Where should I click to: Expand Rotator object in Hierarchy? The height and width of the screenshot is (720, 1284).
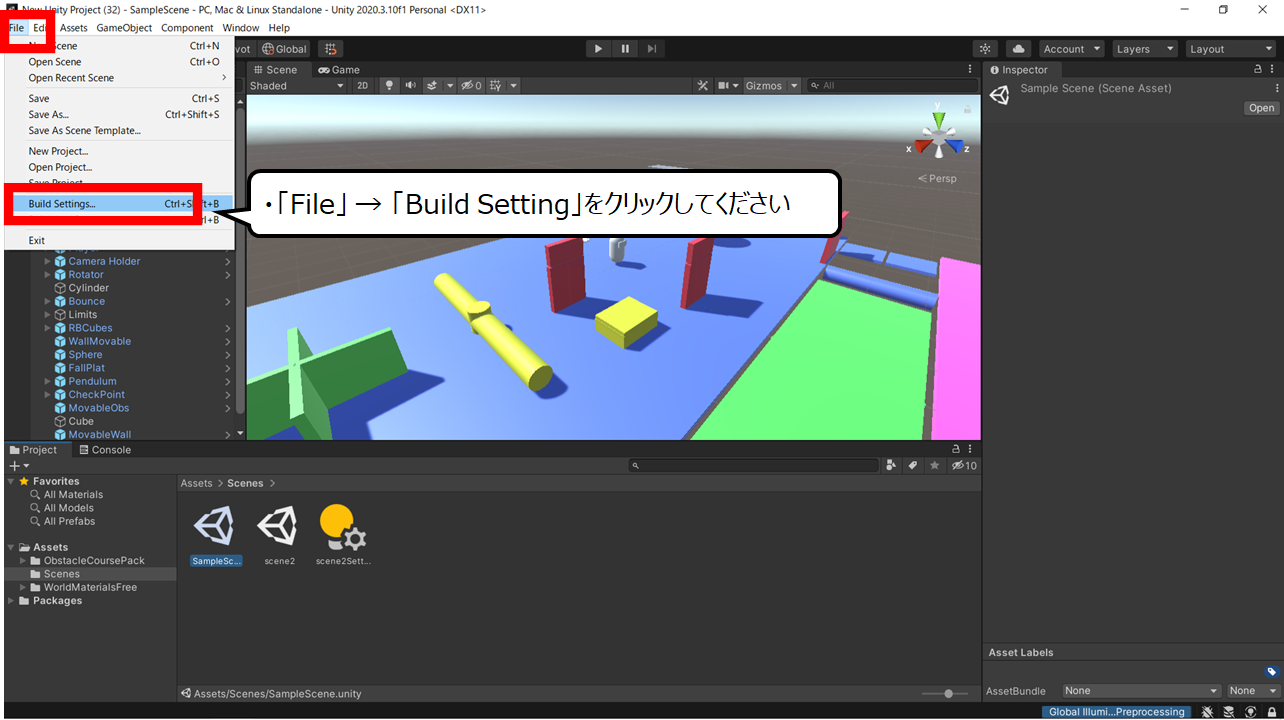tap(47, 275)
